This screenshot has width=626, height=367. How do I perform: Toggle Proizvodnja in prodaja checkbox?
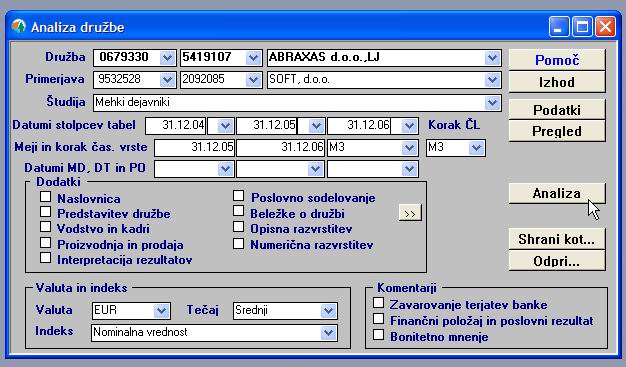(46, 242)
